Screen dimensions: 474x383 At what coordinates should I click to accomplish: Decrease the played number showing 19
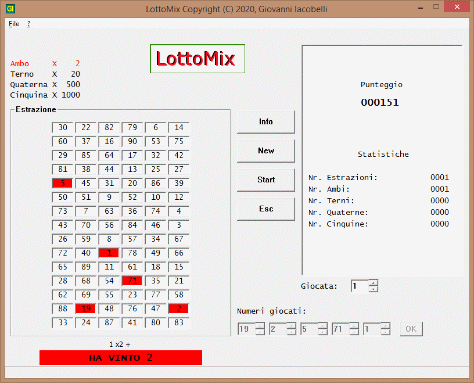(260, 332)
